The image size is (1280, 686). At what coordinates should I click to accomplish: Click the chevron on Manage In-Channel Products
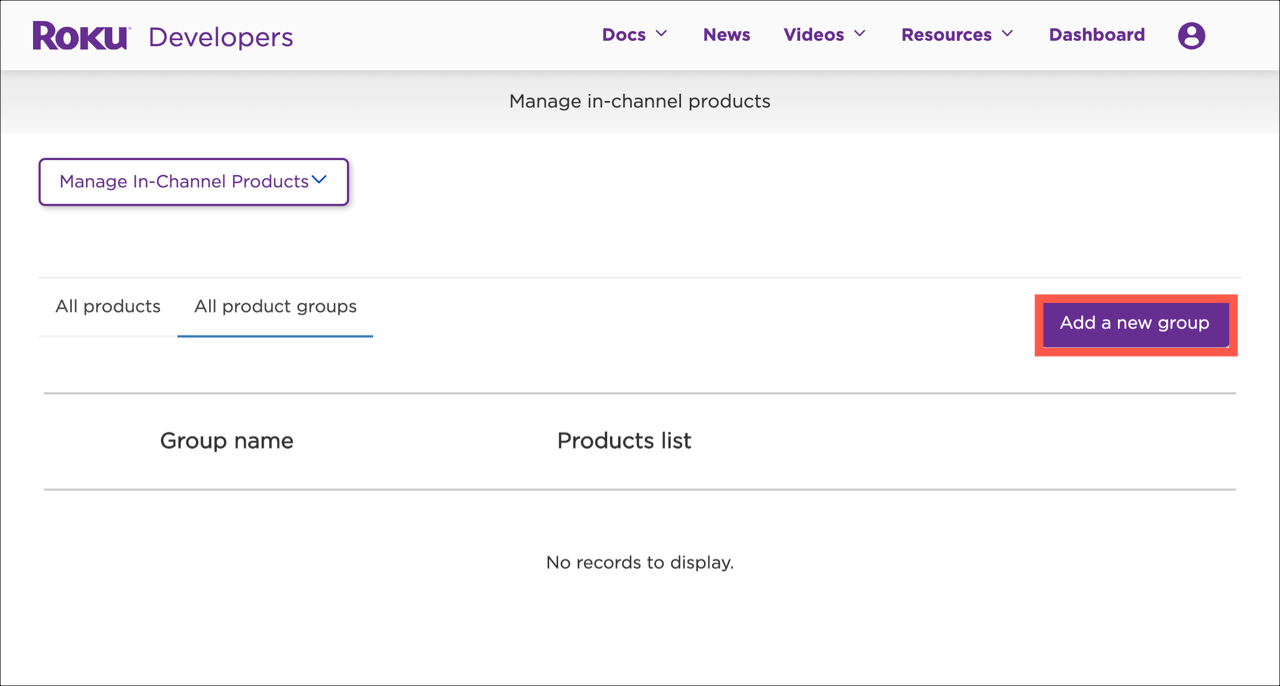click(x=319, y=180)
